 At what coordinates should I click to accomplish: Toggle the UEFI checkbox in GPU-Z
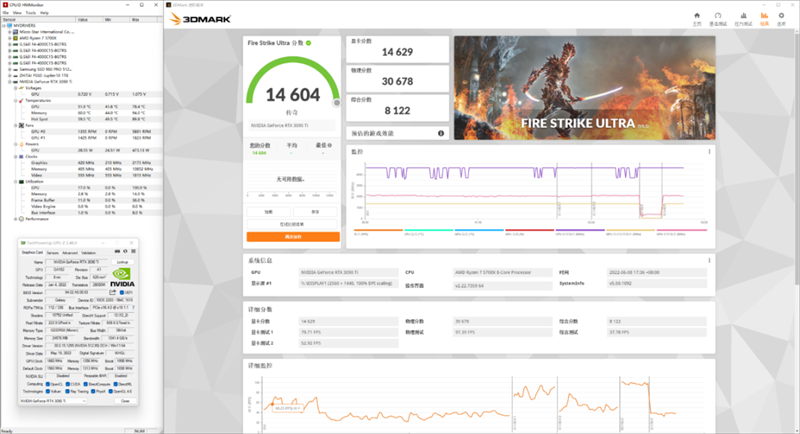pos(121,293)
